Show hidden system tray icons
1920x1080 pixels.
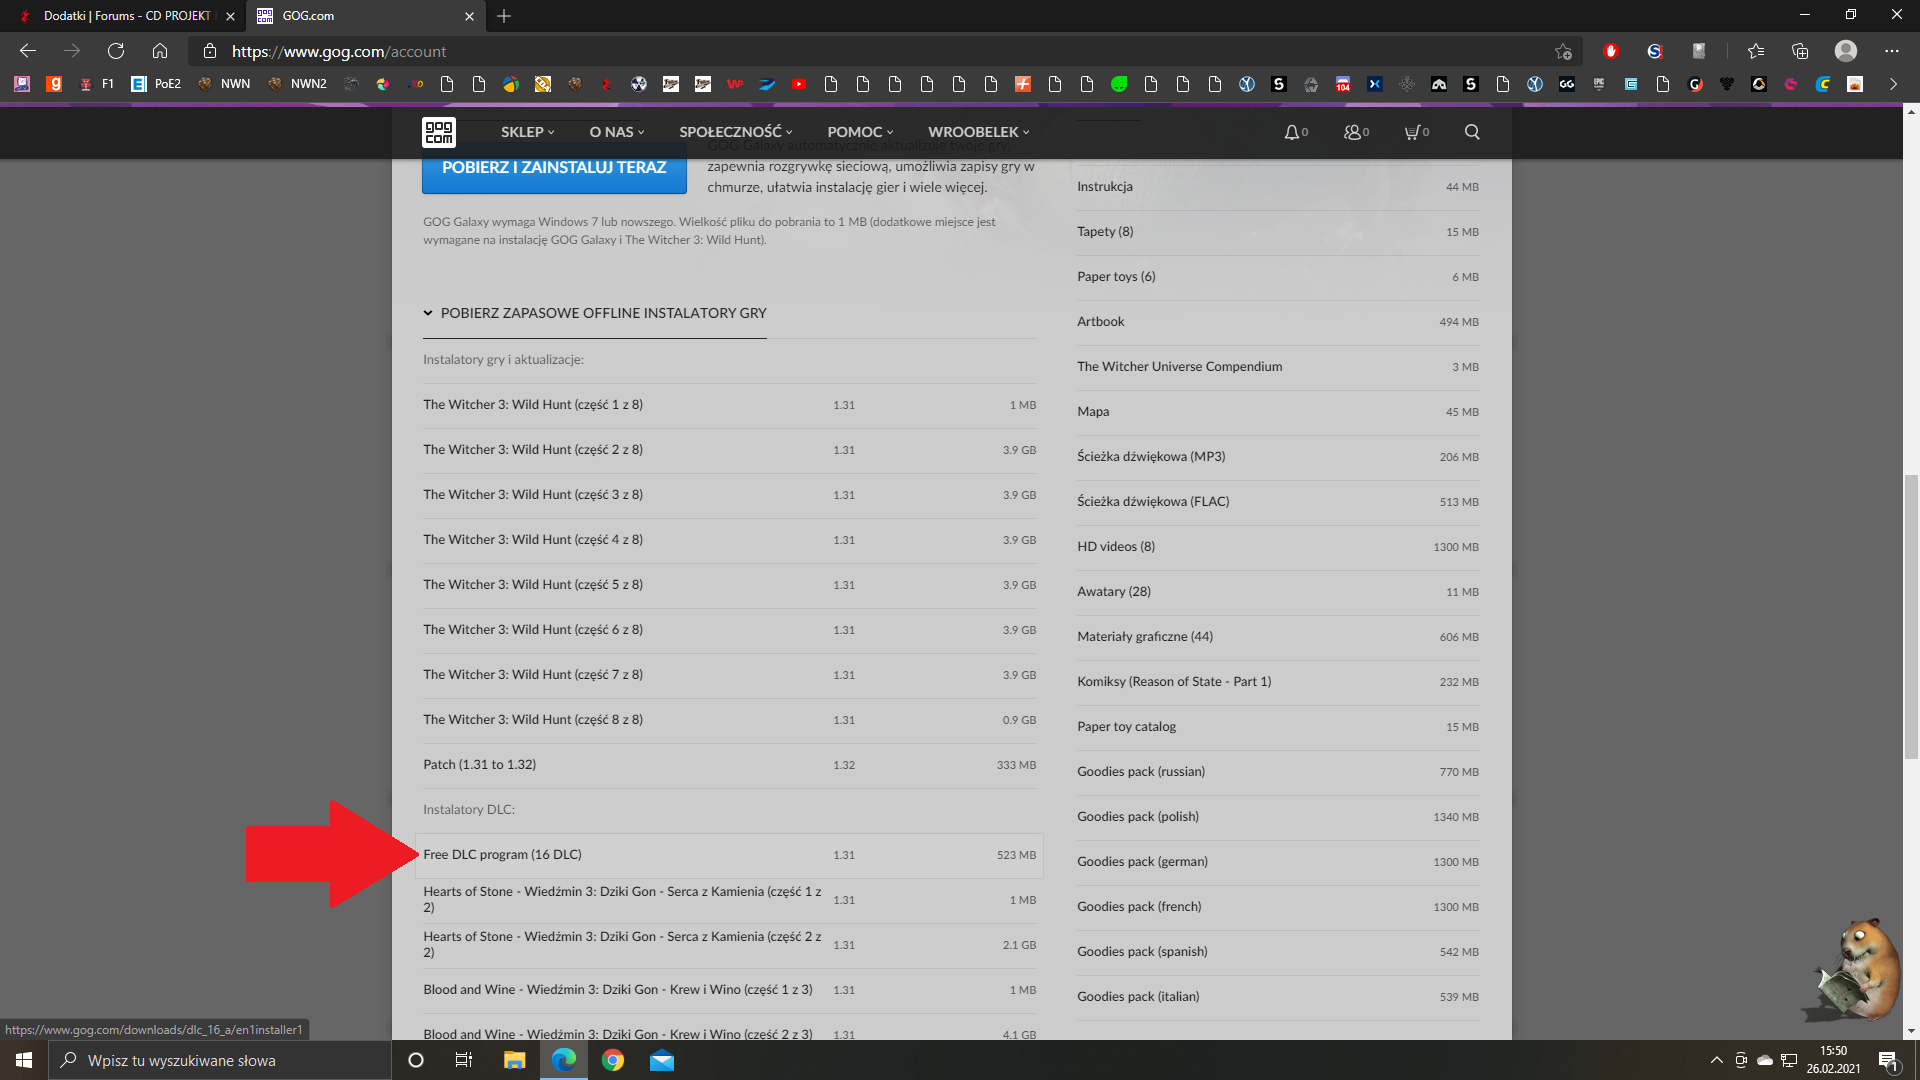click(1717, 1060)
